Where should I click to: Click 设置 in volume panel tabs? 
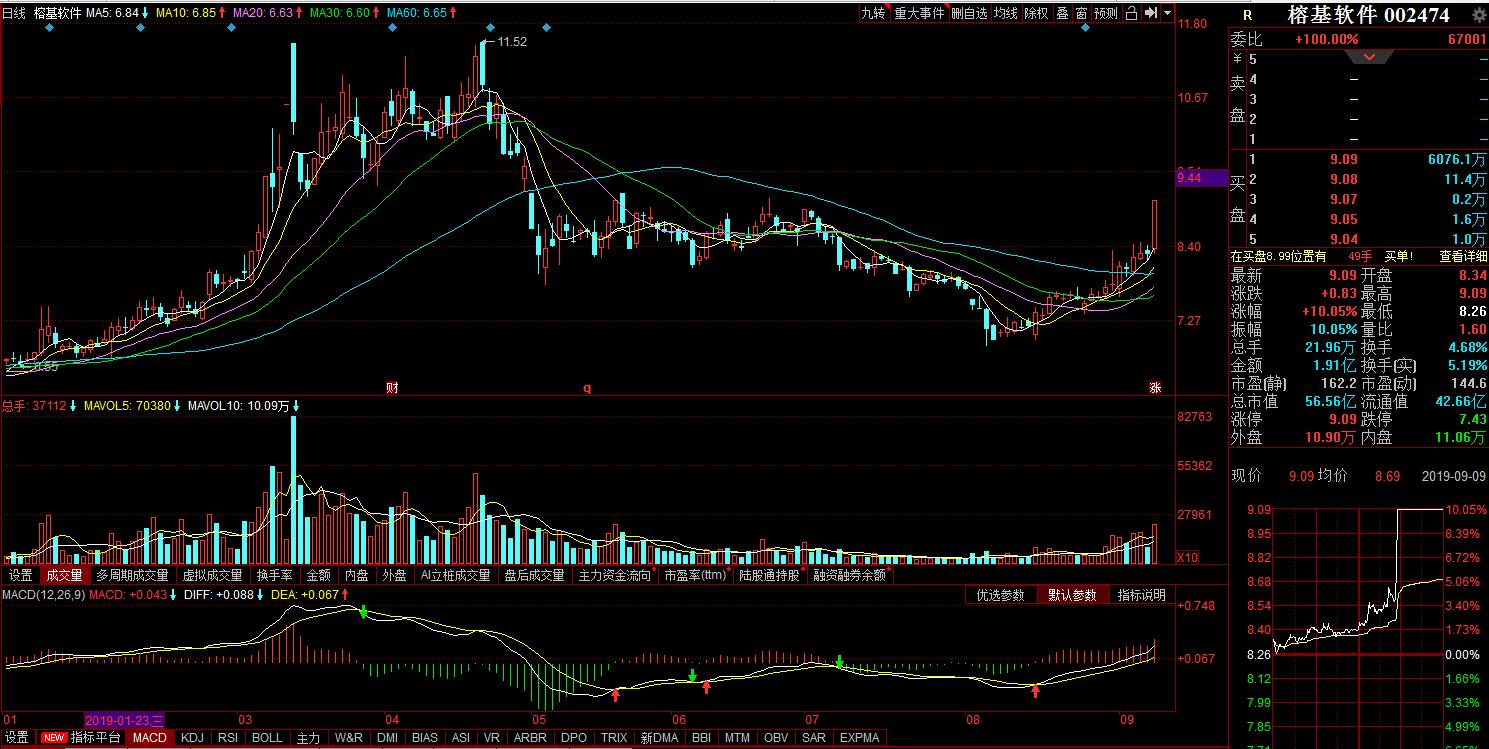coord(20,575)
